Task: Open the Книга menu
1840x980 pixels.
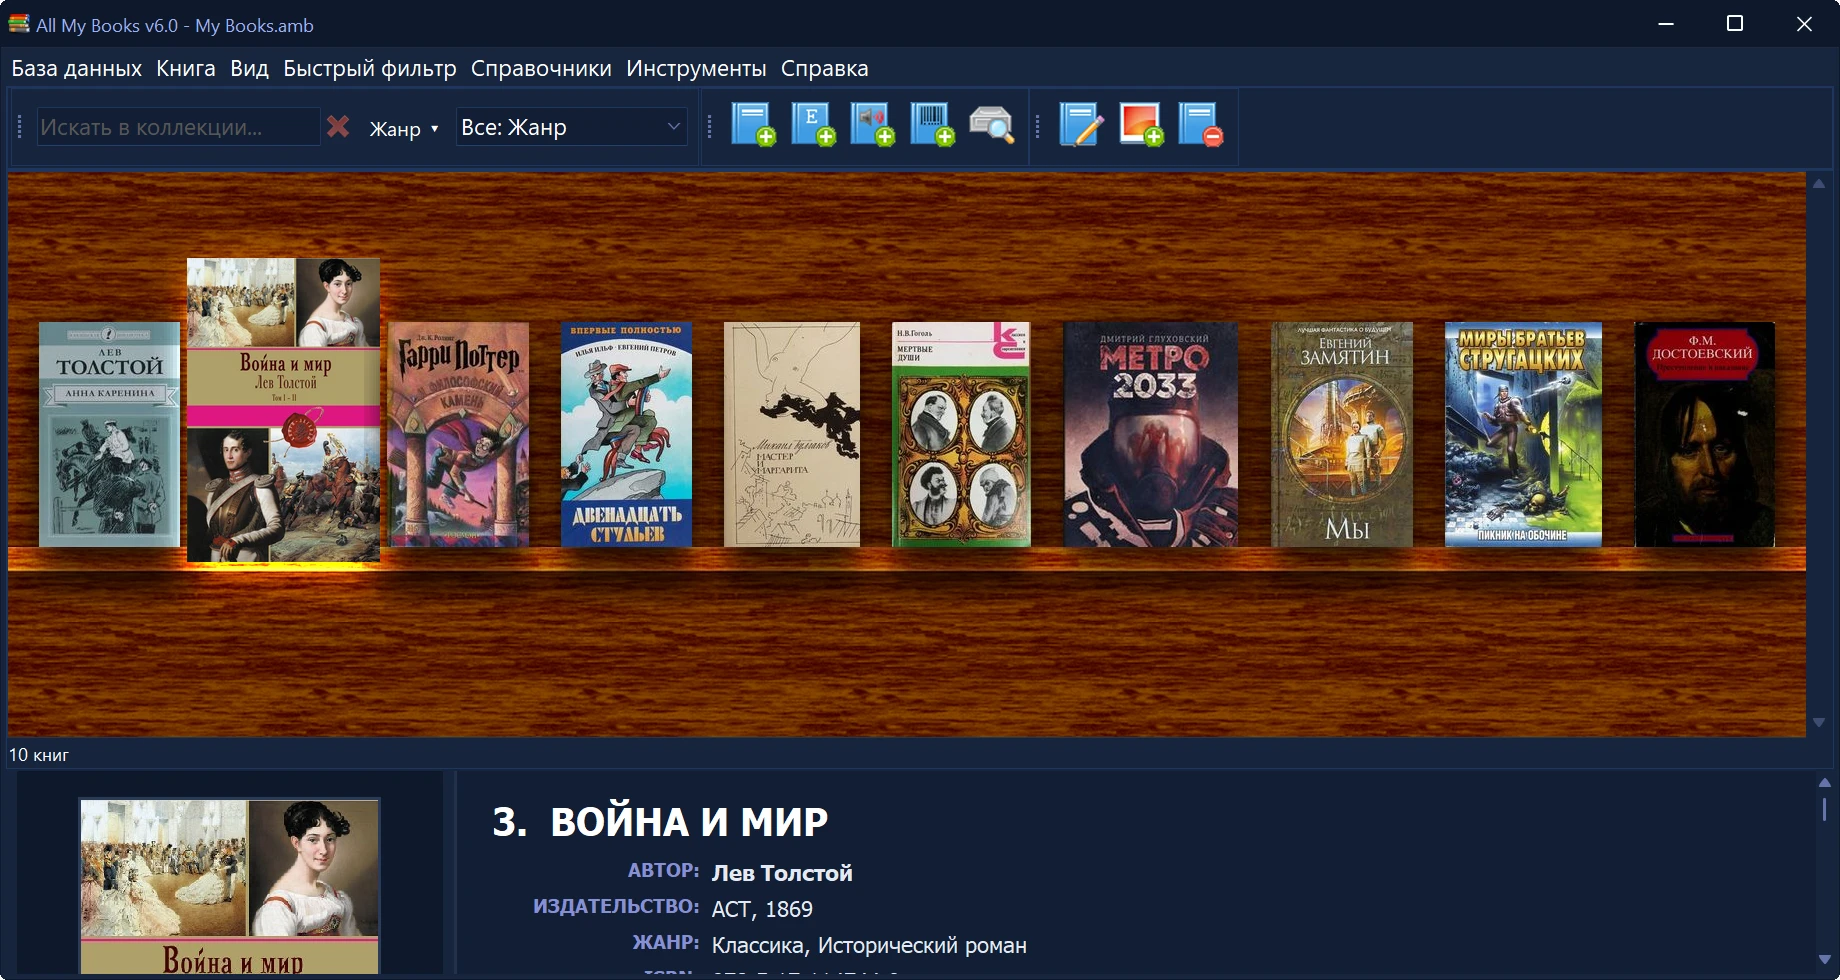Action: coord(186,68)
